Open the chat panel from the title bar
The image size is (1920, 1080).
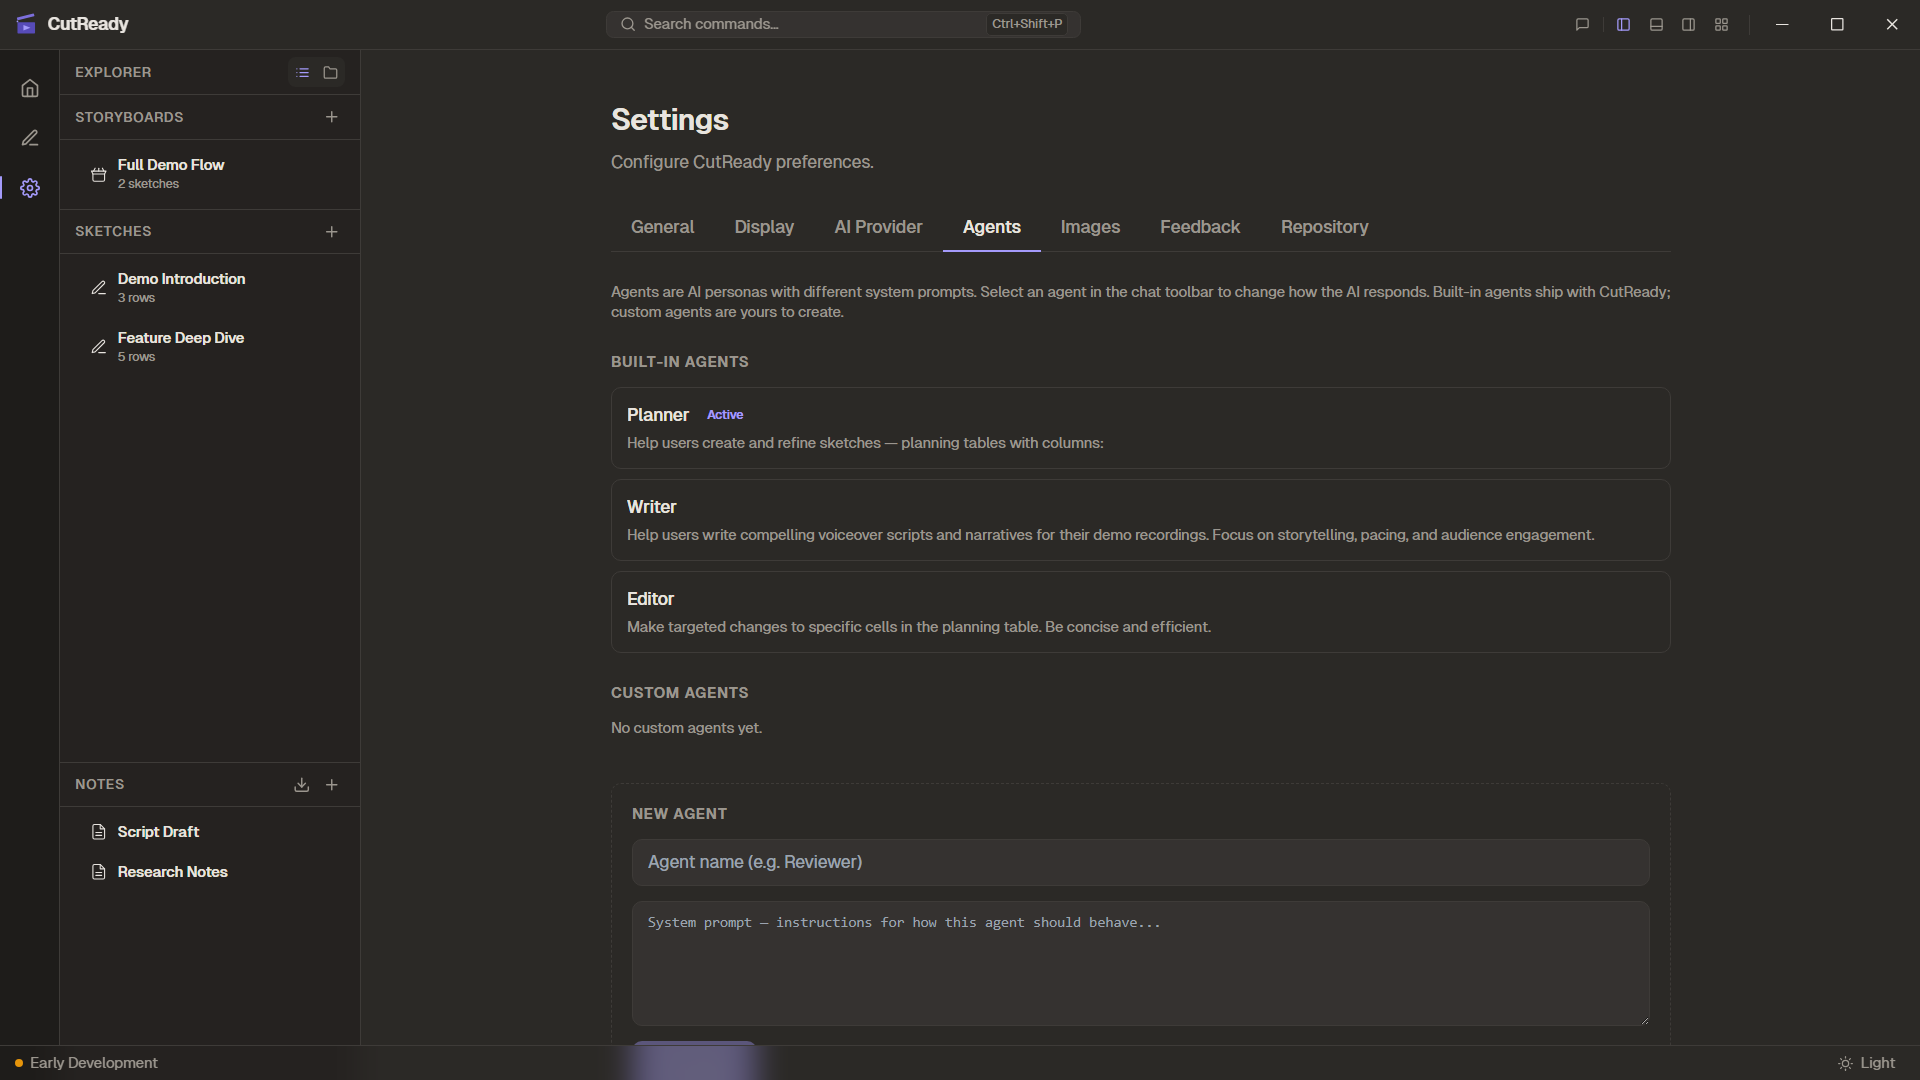pyautogui.click(x=1581, y=24)
